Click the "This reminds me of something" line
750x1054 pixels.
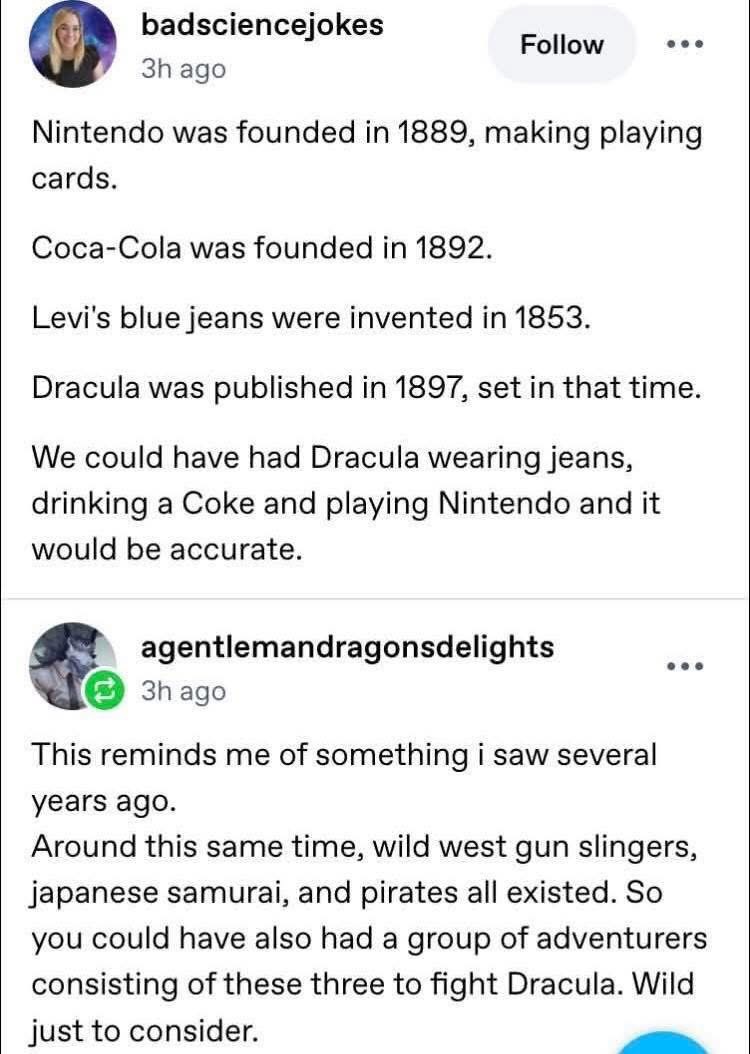[344, 754]
